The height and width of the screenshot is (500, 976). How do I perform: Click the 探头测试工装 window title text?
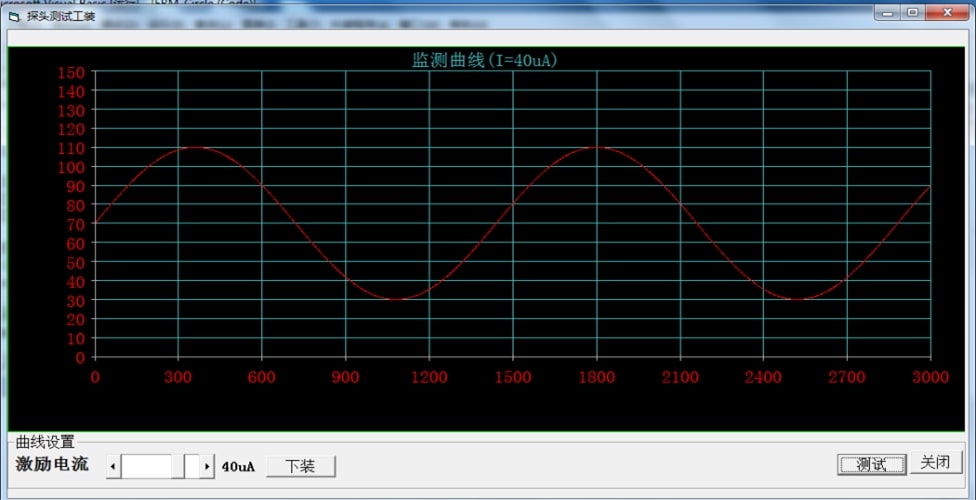[x=61, y=17]
